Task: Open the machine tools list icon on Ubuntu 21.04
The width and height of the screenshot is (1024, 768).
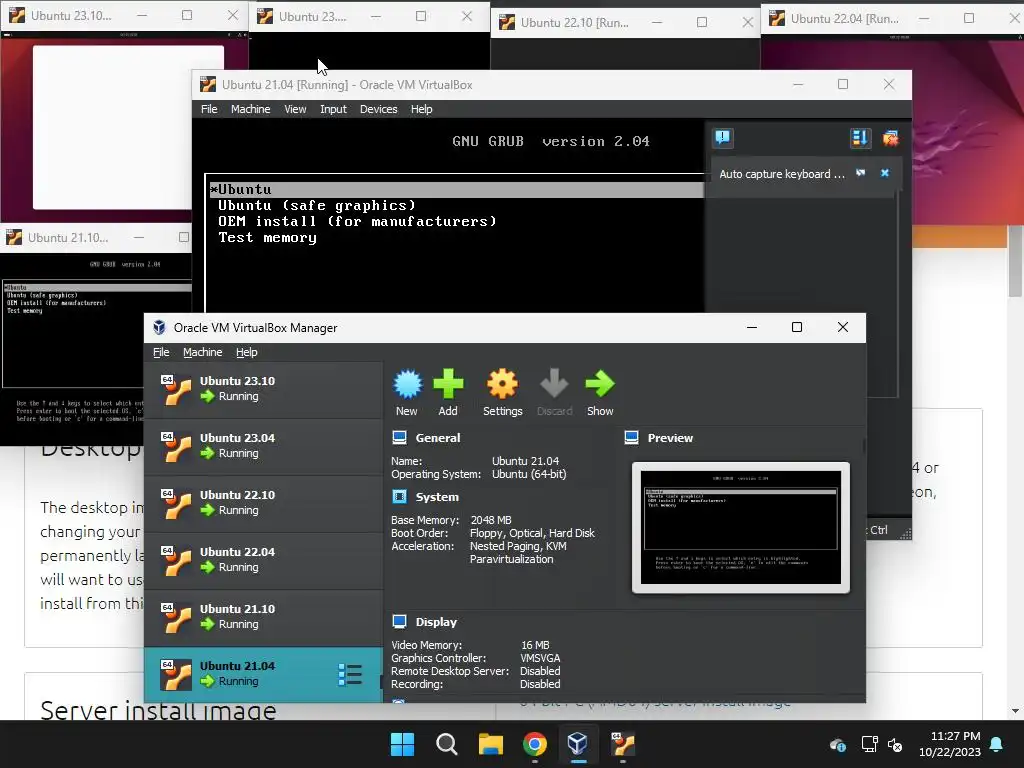Action: tap(350, 675)
